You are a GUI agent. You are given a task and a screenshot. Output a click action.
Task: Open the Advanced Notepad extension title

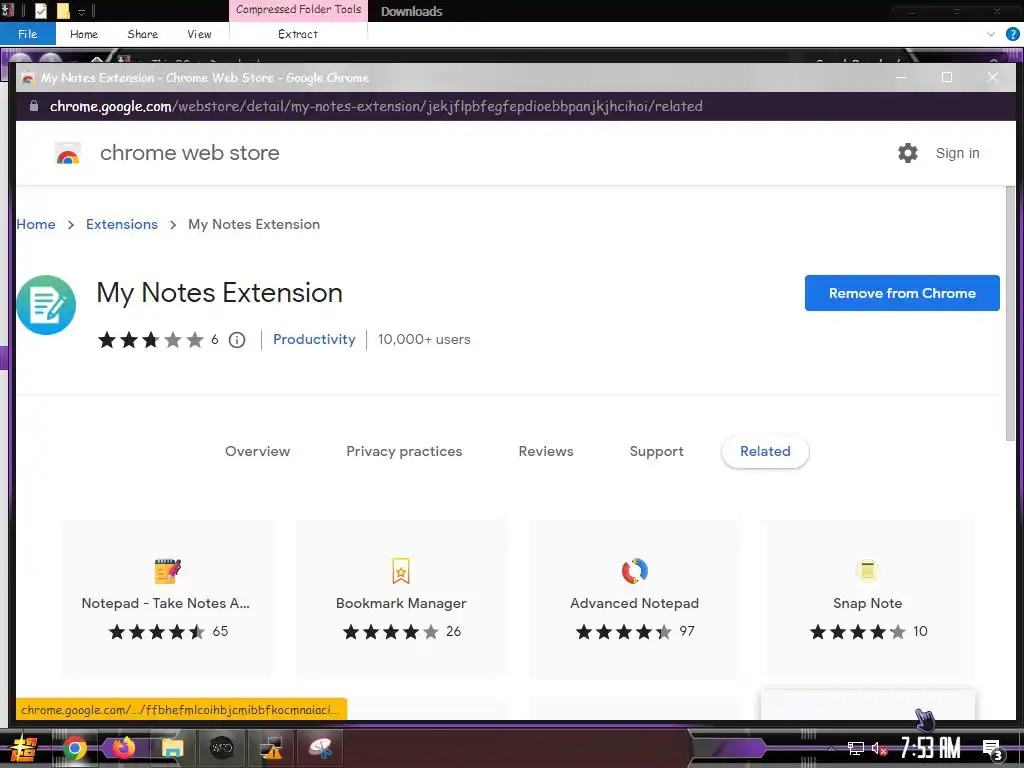pos(634,603)
